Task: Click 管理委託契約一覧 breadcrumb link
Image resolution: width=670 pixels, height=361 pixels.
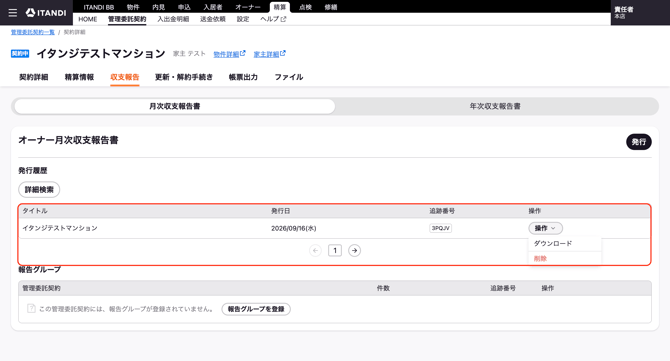Action: click(x=33, y=32)
